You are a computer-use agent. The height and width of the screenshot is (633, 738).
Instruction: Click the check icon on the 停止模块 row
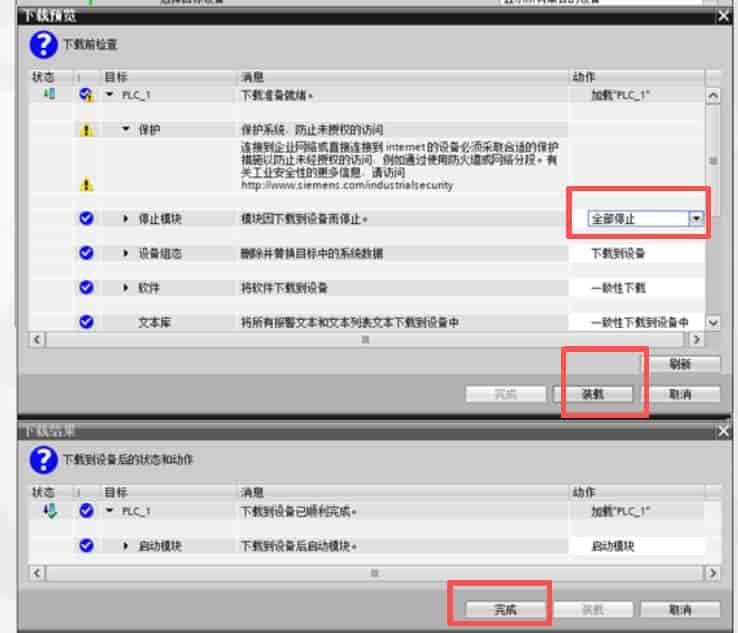86,218
